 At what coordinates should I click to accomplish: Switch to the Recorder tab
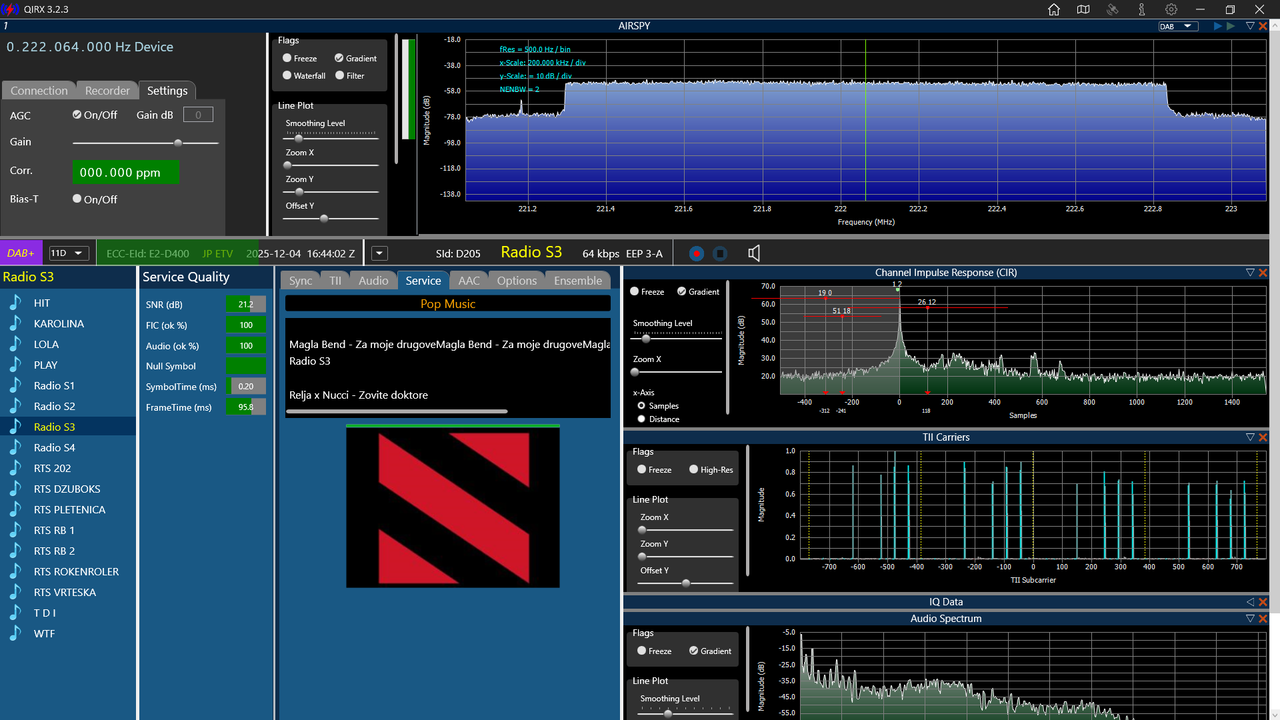[107, 91]
